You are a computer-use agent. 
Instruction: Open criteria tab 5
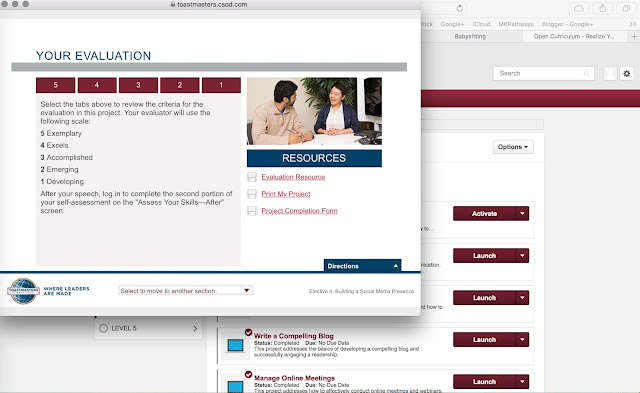point(56,85)
